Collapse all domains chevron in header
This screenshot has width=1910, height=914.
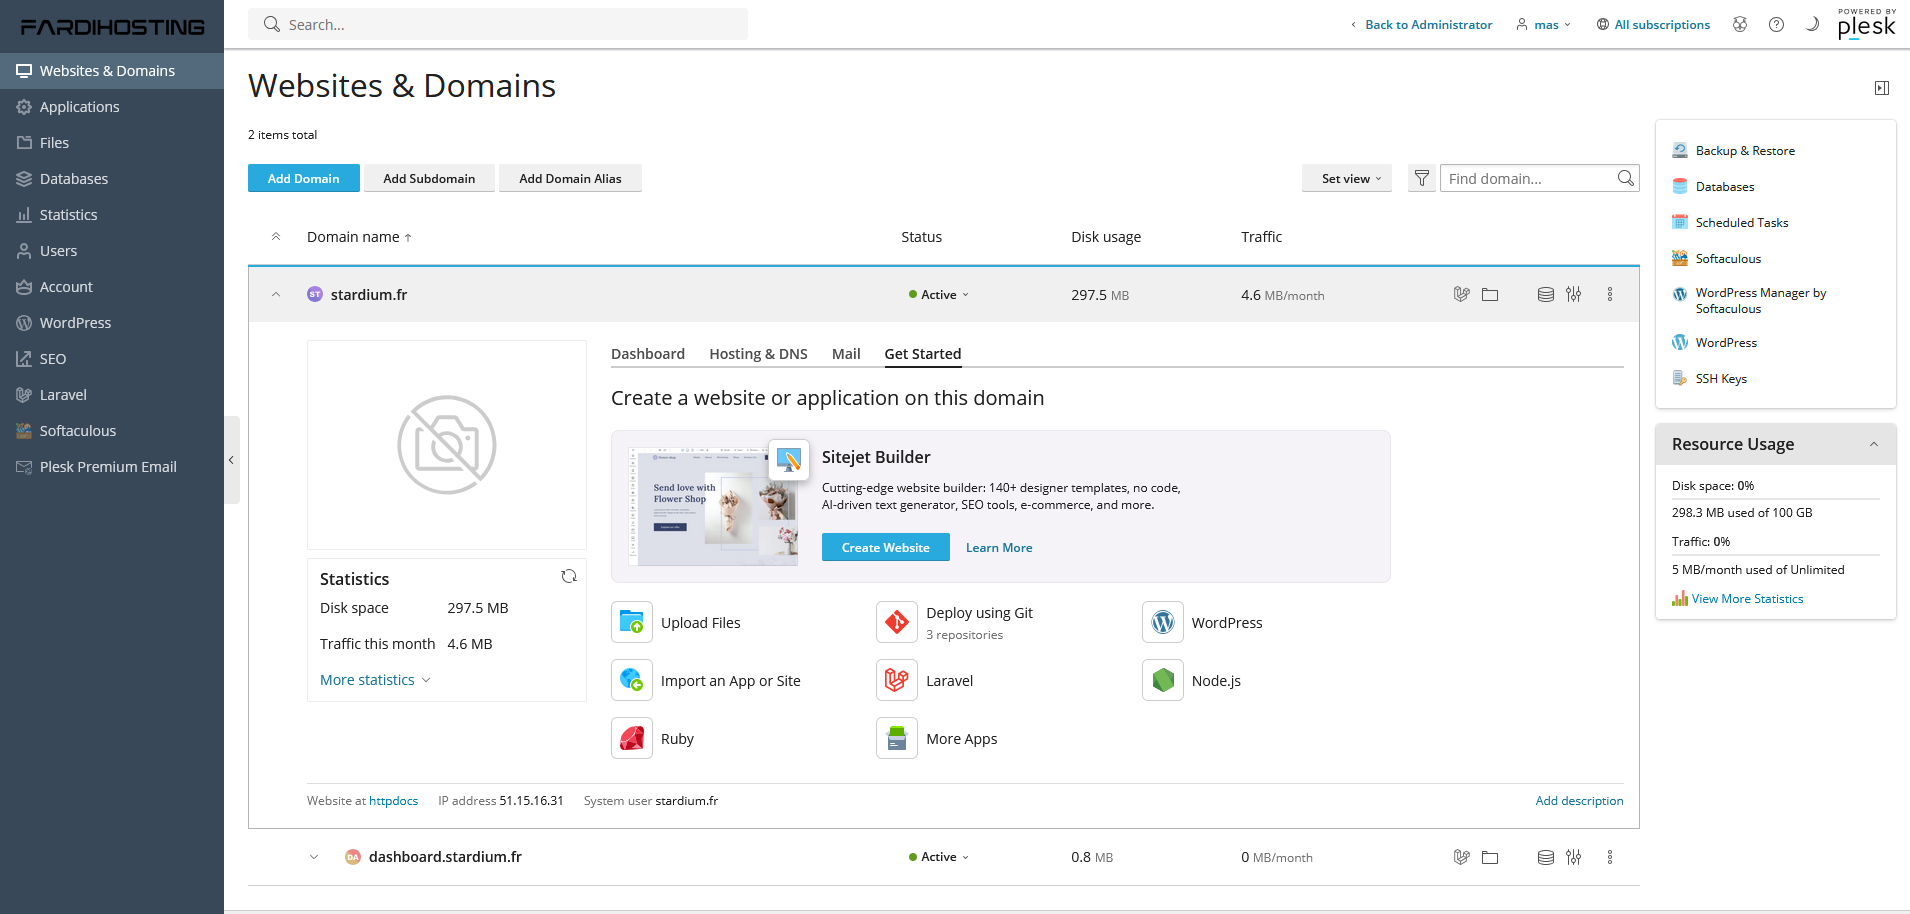coord(276,237)
